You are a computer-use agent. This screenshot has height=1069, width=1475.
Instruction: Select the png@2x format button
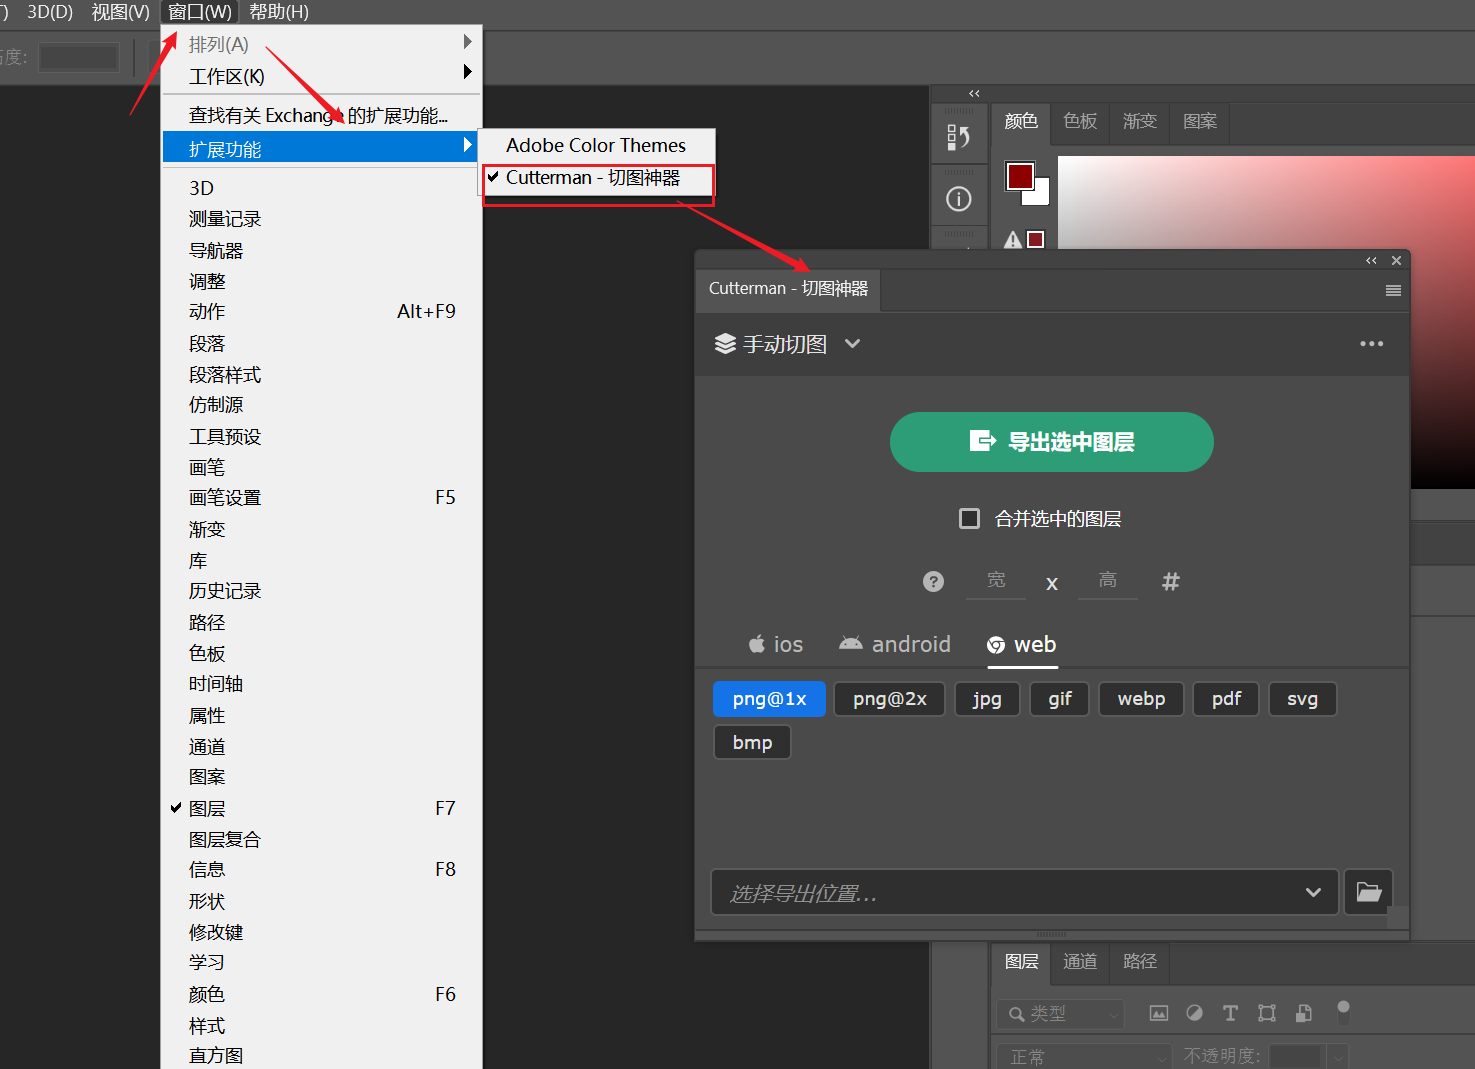(889, 699)
